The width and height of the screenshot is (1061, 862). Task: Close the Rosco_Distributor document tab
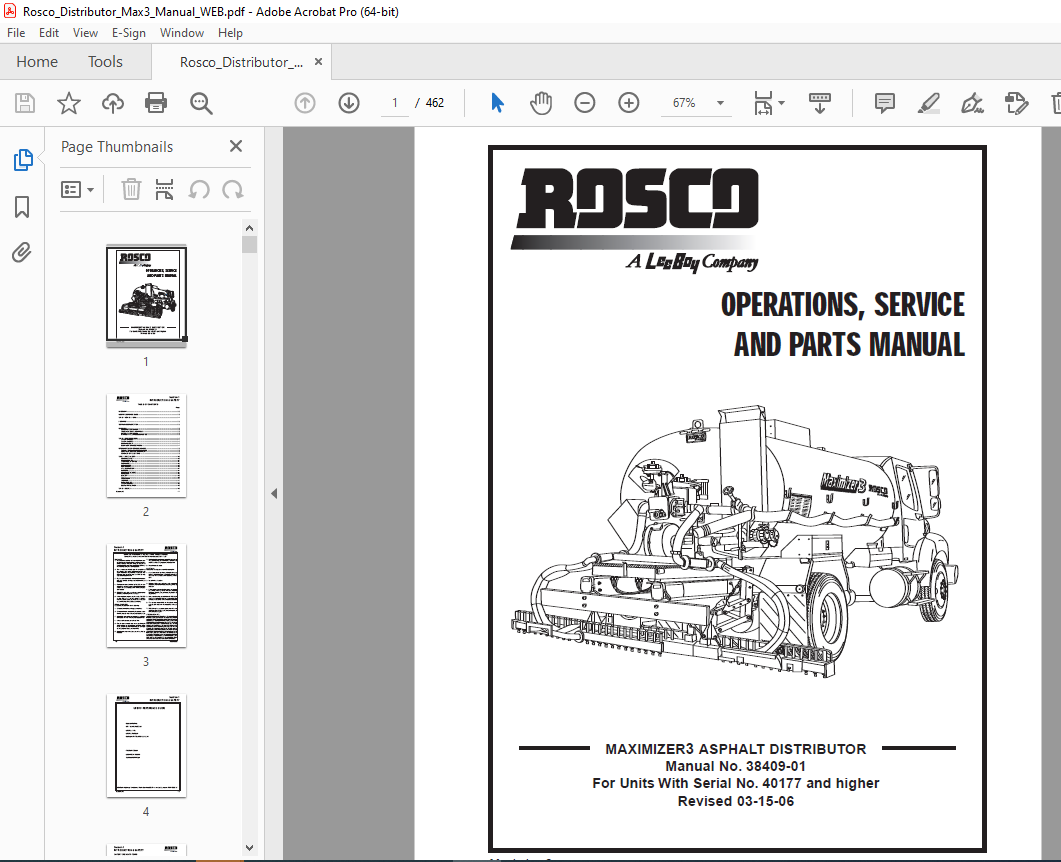[318, 62]
